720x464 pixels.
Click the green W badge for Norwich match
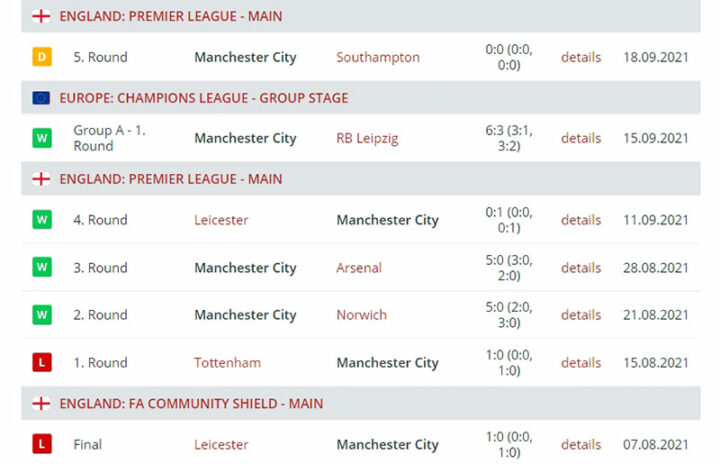coord(41,314)
